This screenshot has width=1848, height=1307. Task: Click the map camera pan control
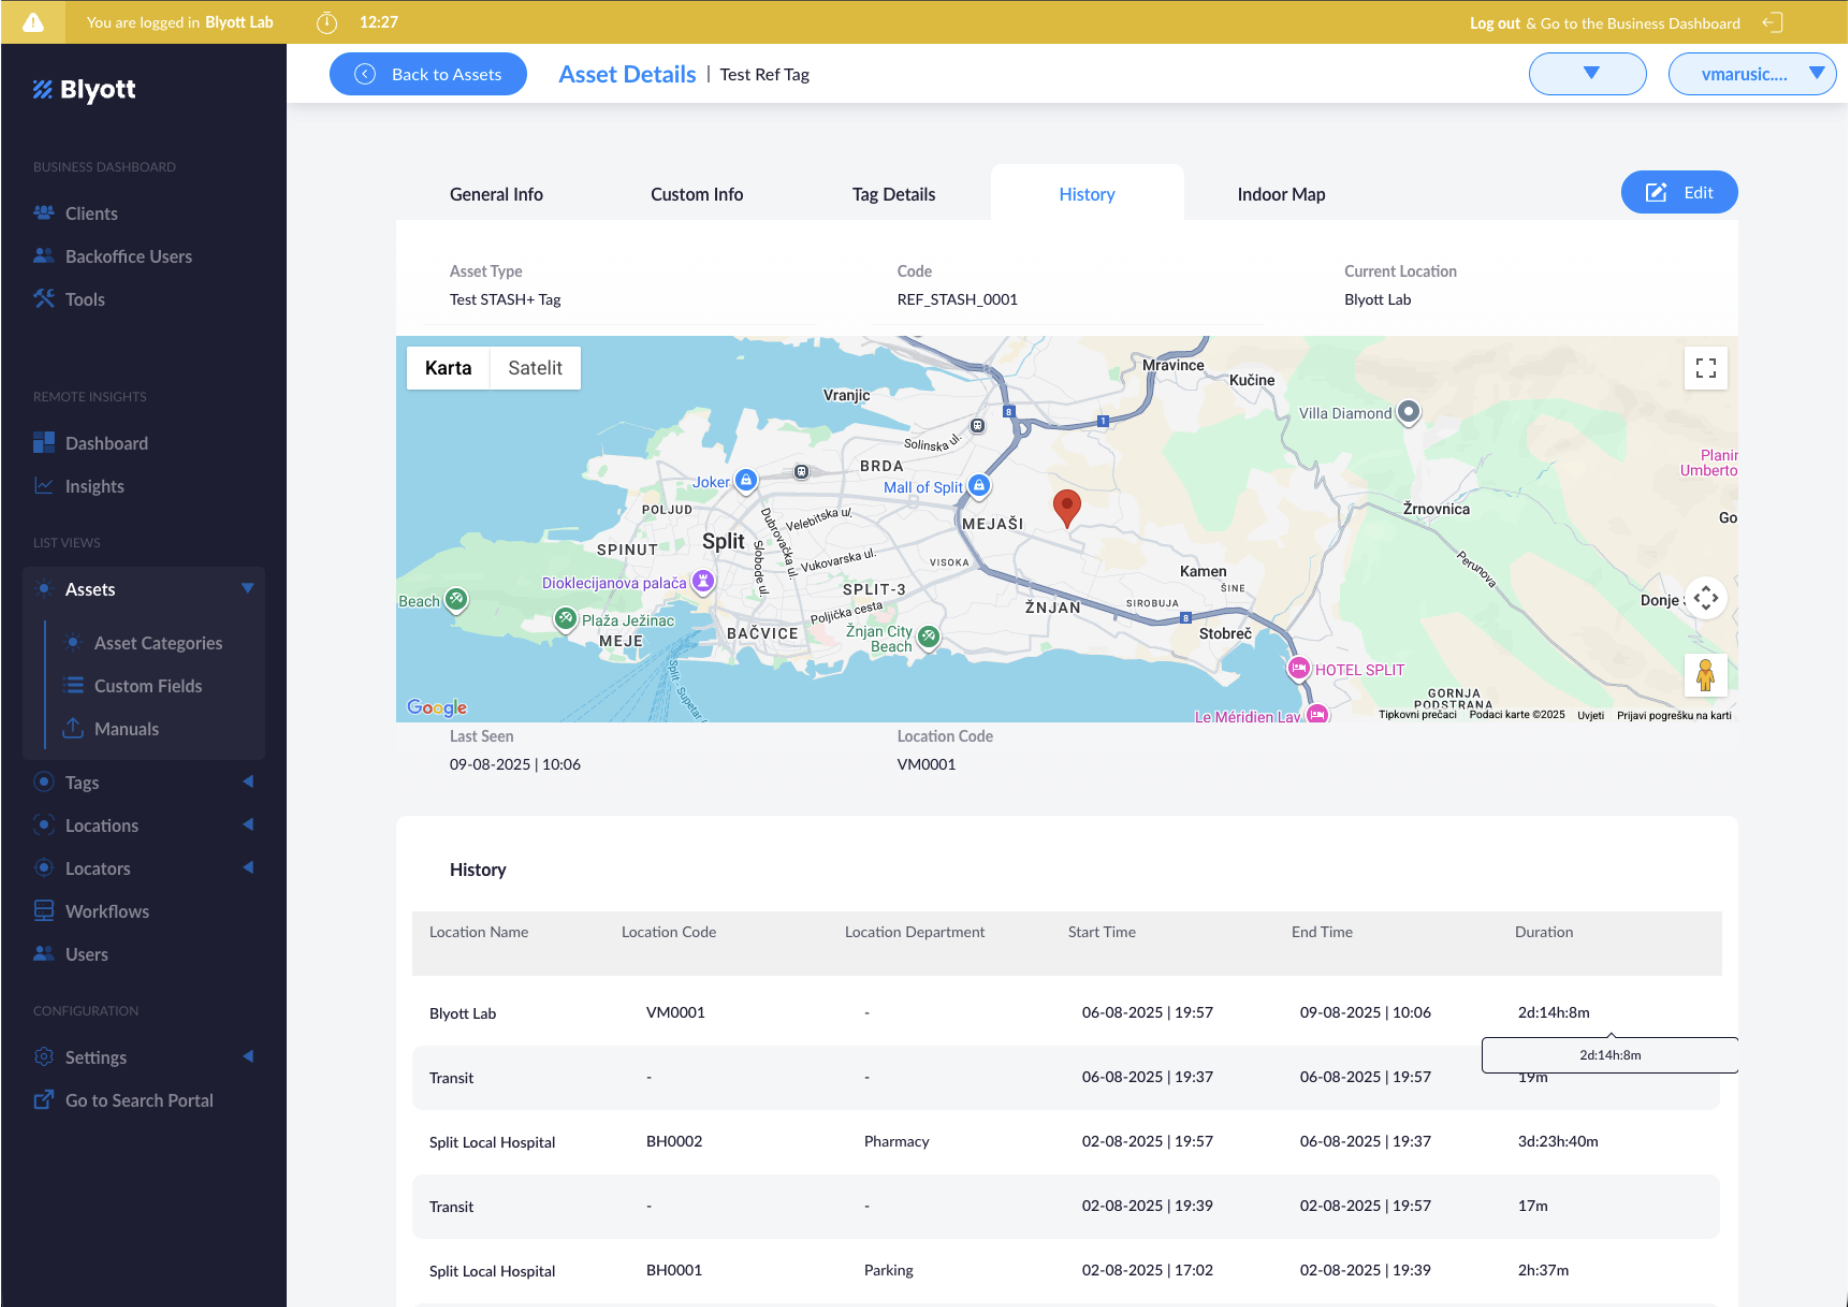tap(1705, 598)
